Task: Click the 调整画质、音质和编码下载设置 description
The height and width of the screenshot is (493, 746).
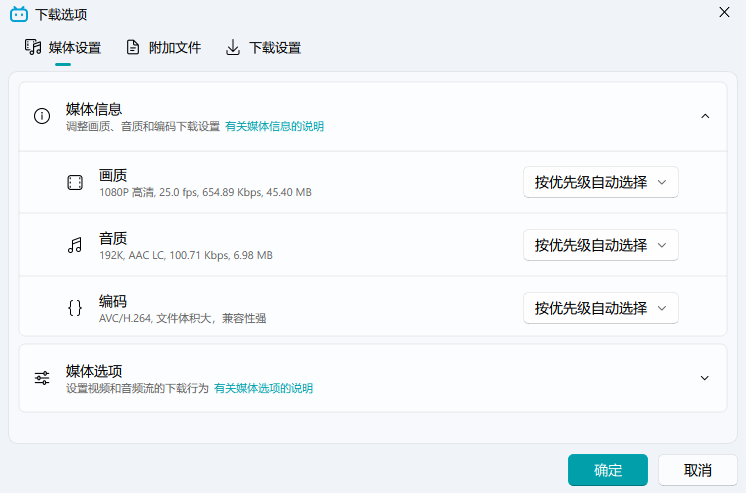Action: point(143,126)
